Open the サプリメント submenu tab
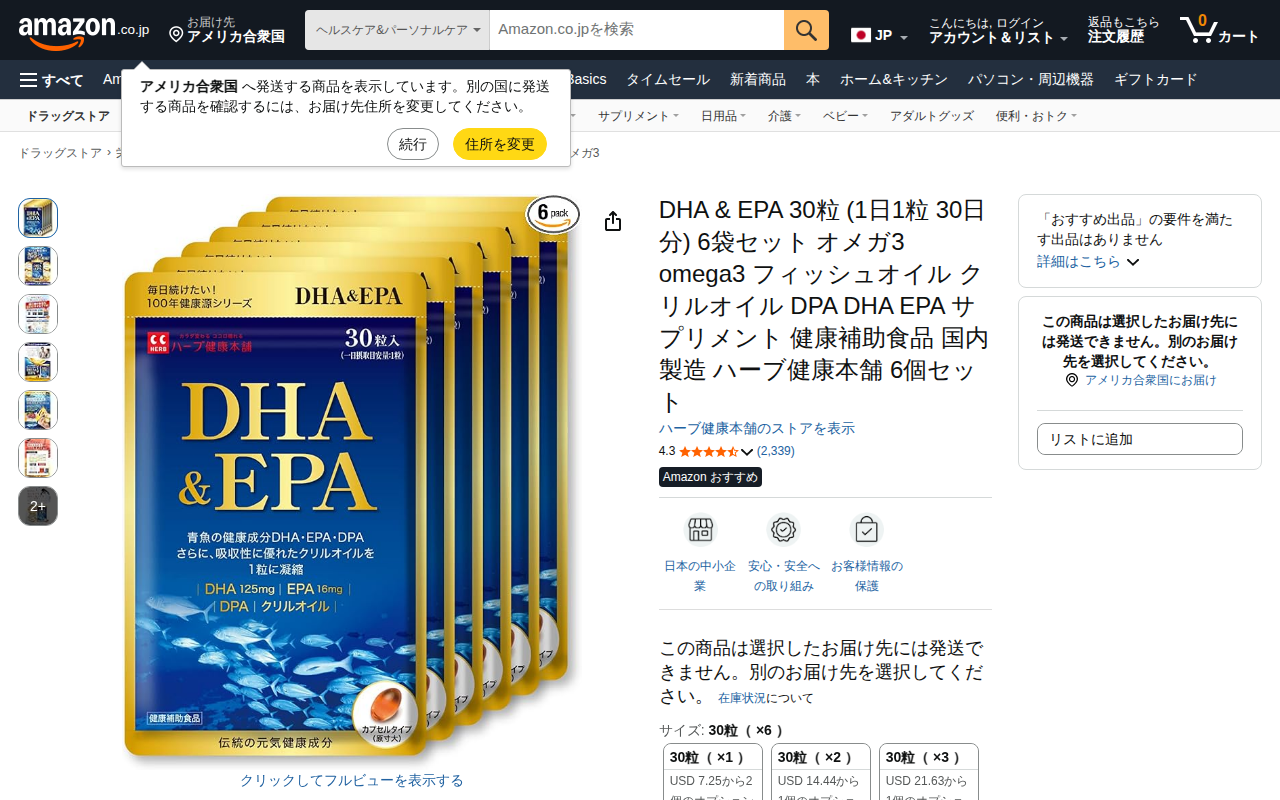The image size is (1280, 800). coord(638,116)
